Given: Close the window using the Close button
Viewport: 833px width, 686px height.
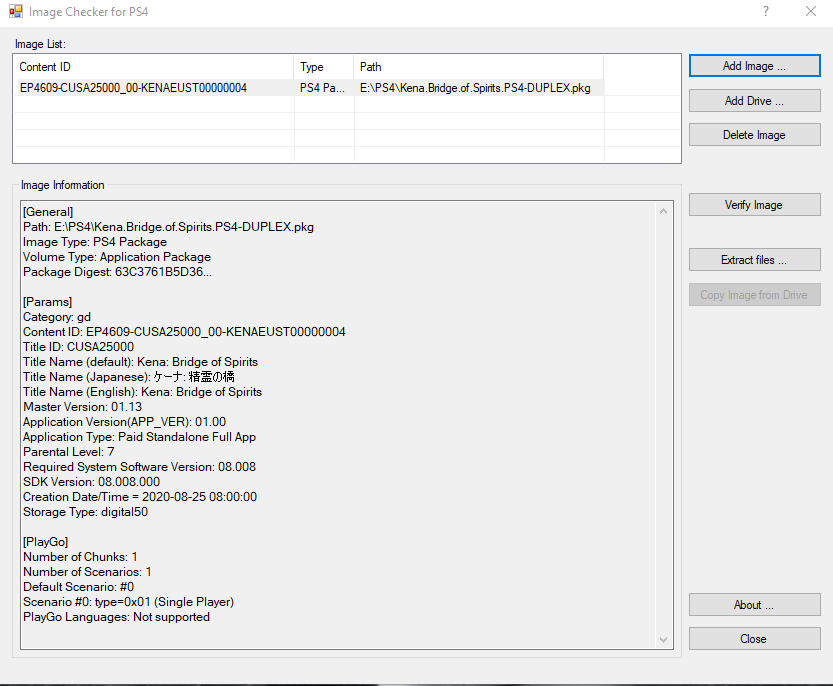Looking at the screenshot, I should coord(754,639).
